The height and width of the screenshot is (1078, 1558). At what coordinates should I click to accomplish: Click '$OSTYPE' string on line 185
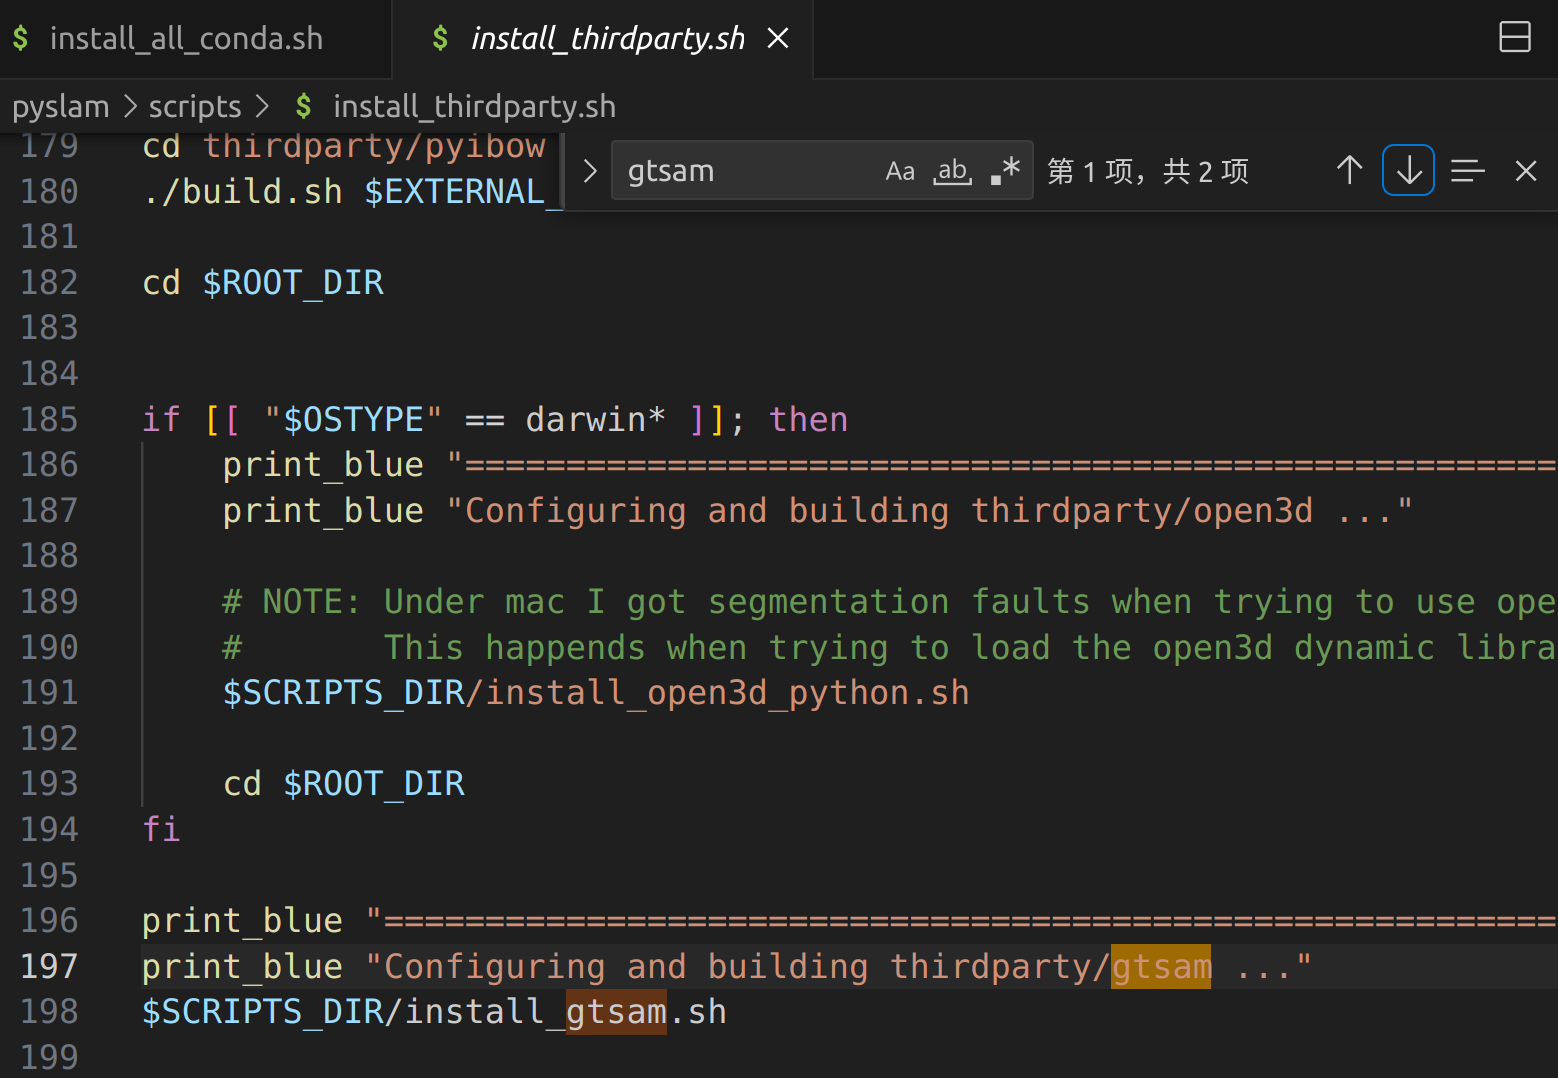[353, 419]
